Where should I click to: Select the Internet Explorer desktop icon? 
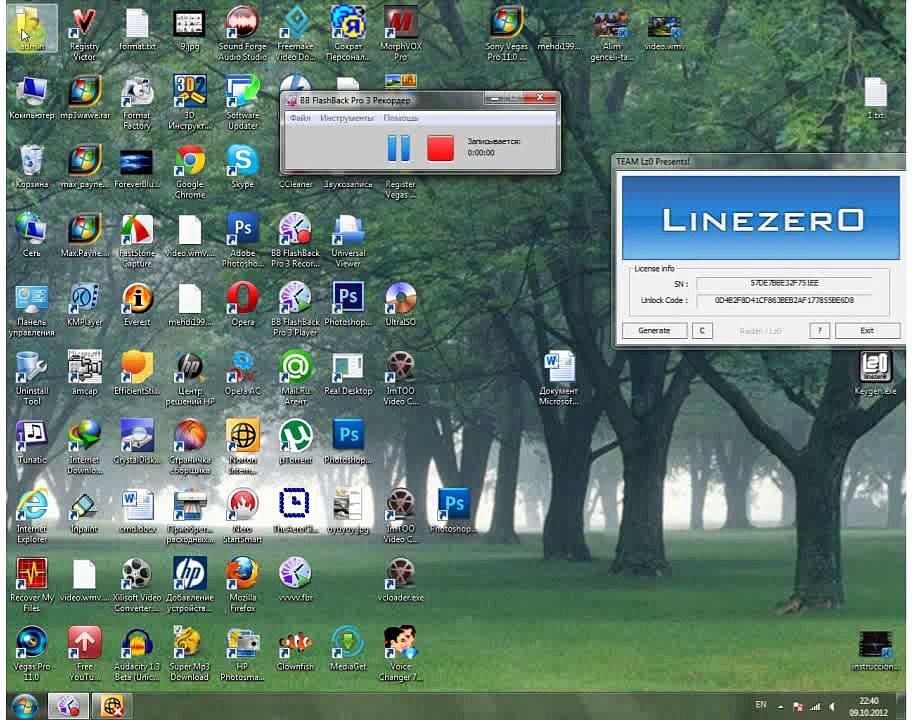[x=31, y=517]
